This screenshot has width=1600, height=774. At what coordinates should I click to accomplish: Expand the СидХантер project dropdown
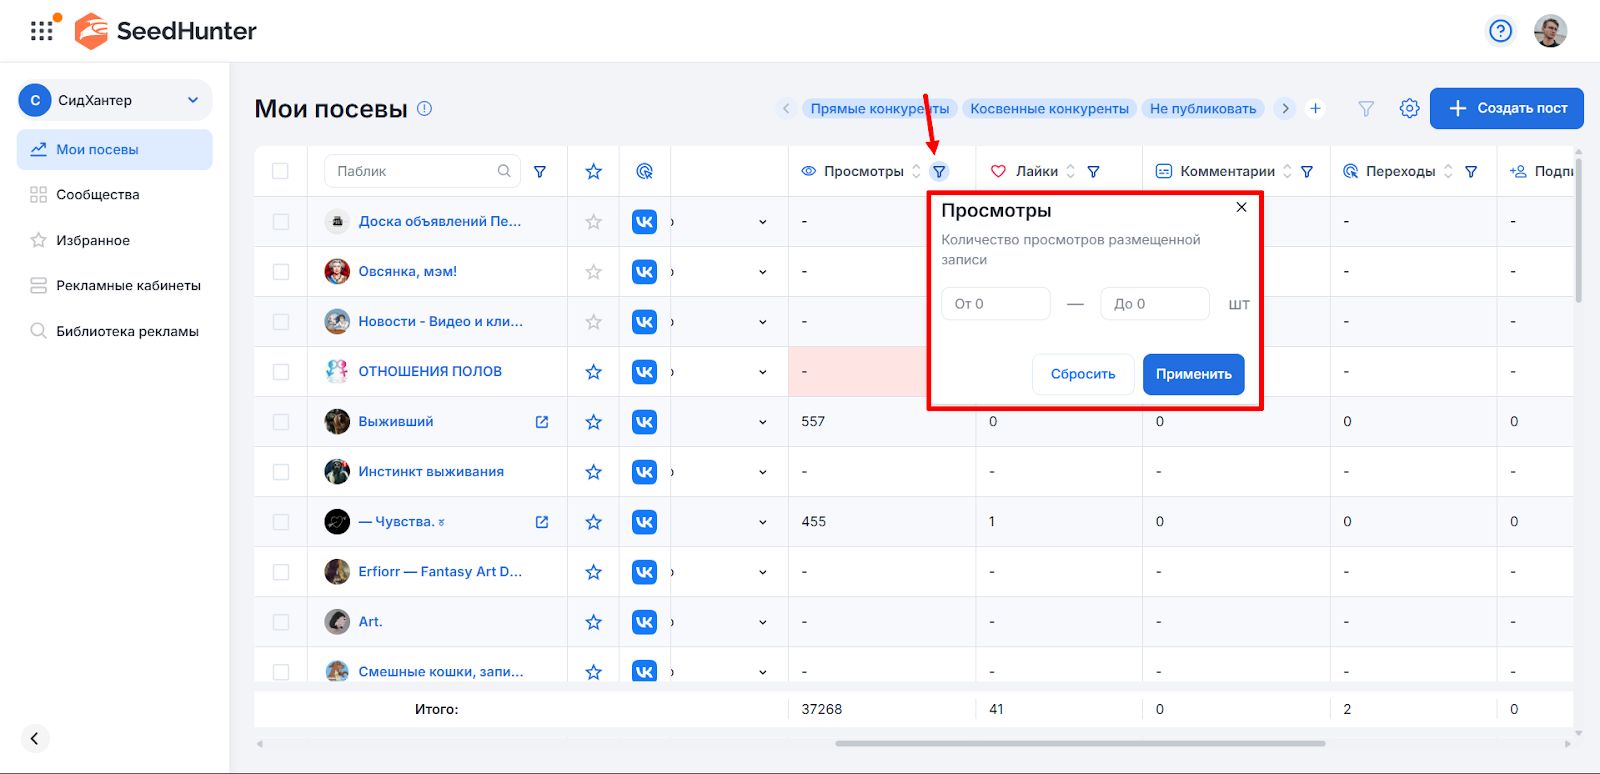coord(193,100)
